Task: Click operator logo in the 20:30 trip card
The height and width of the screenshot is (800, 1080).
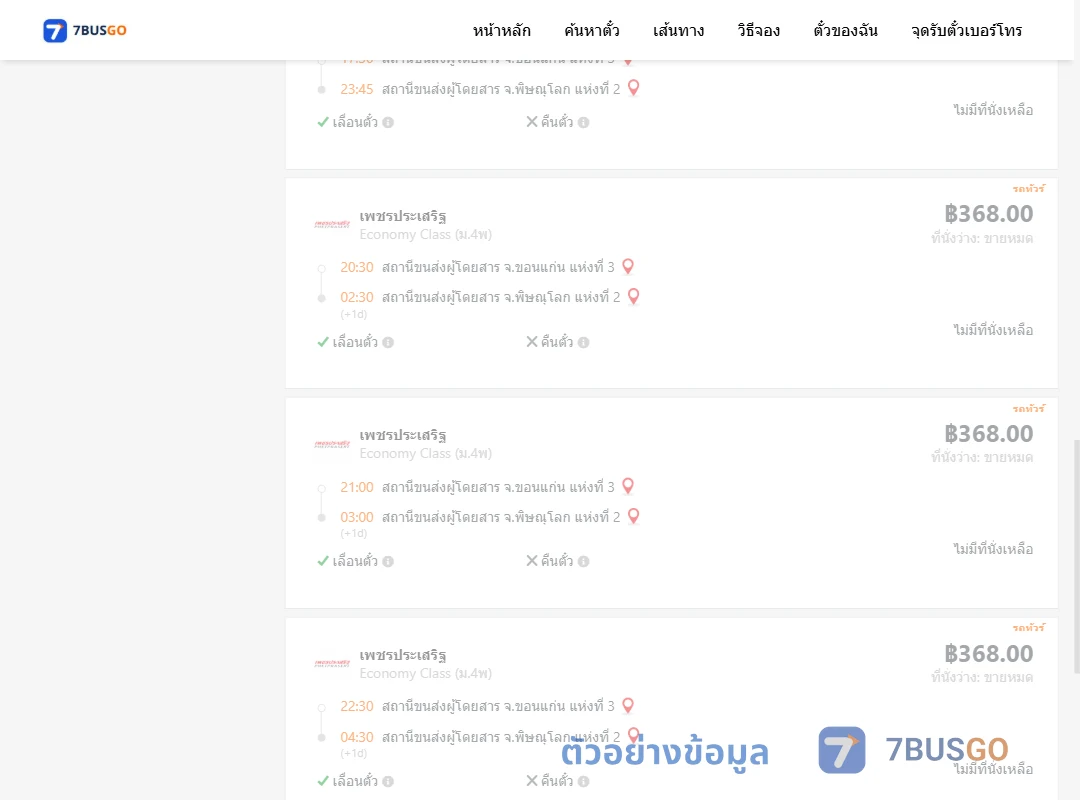Action: click(x=332, y=224)
